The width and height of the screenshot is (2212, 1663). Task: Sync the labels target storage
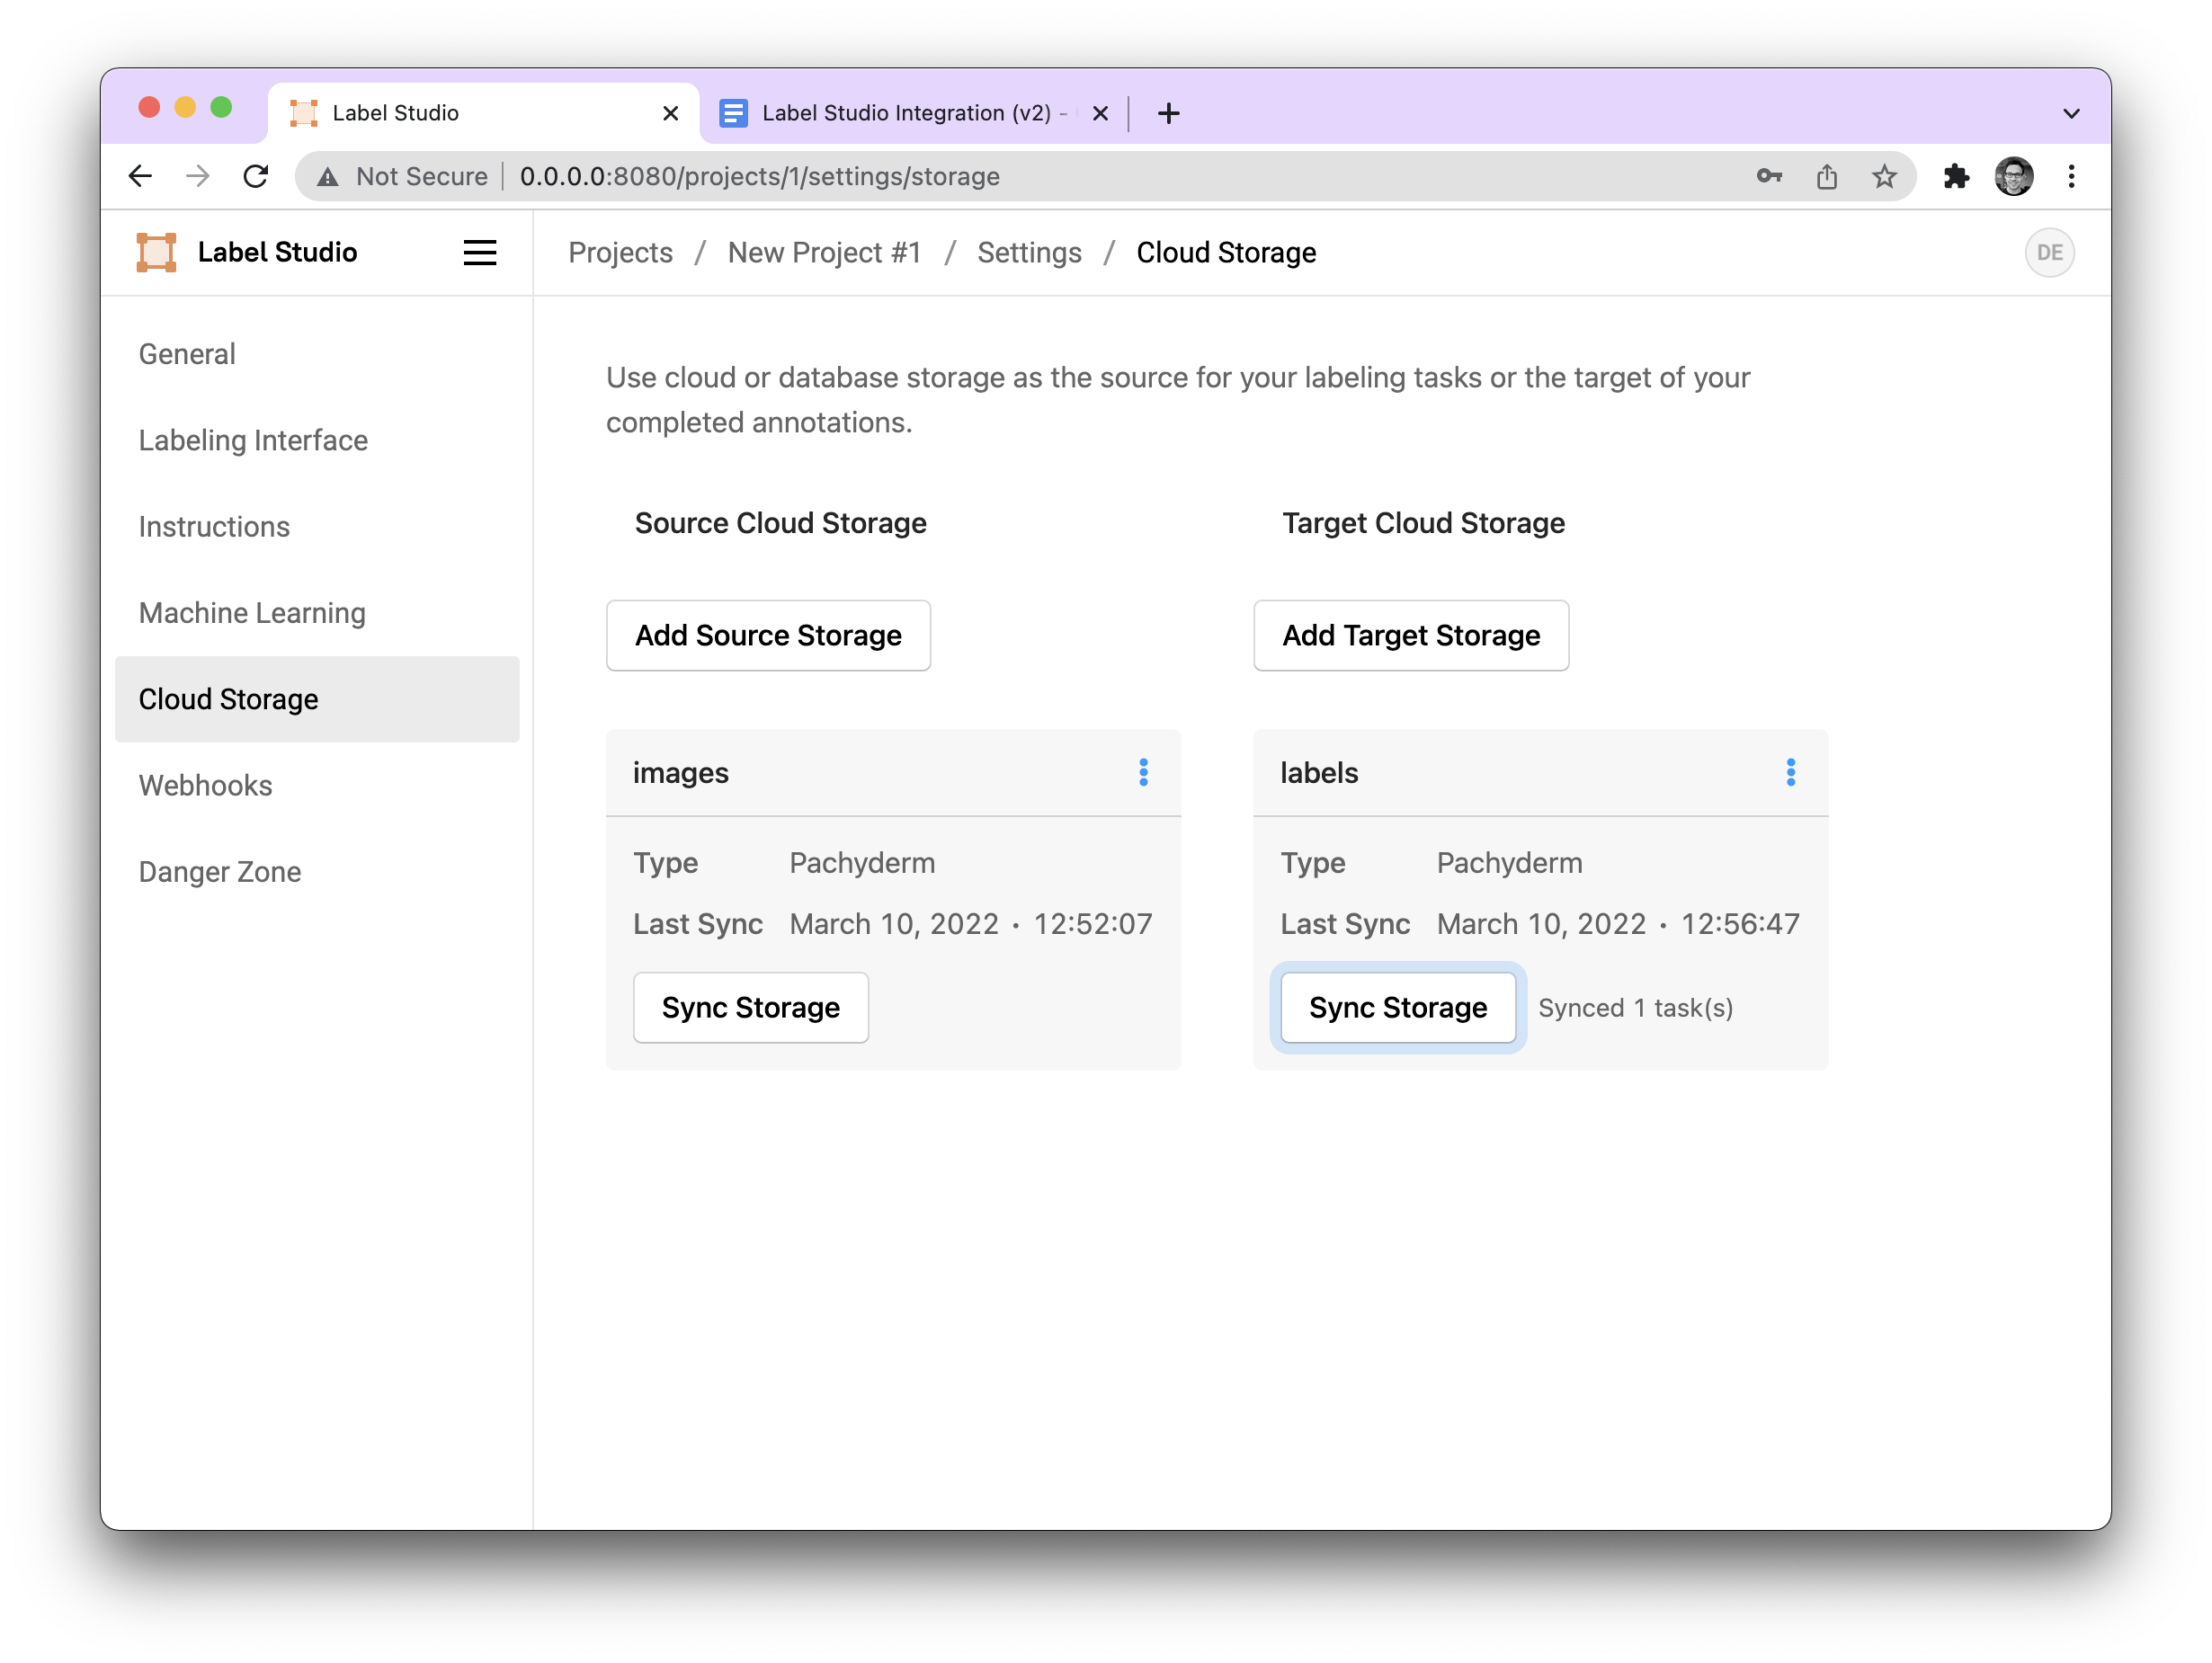click(x=1398, y=1008)
